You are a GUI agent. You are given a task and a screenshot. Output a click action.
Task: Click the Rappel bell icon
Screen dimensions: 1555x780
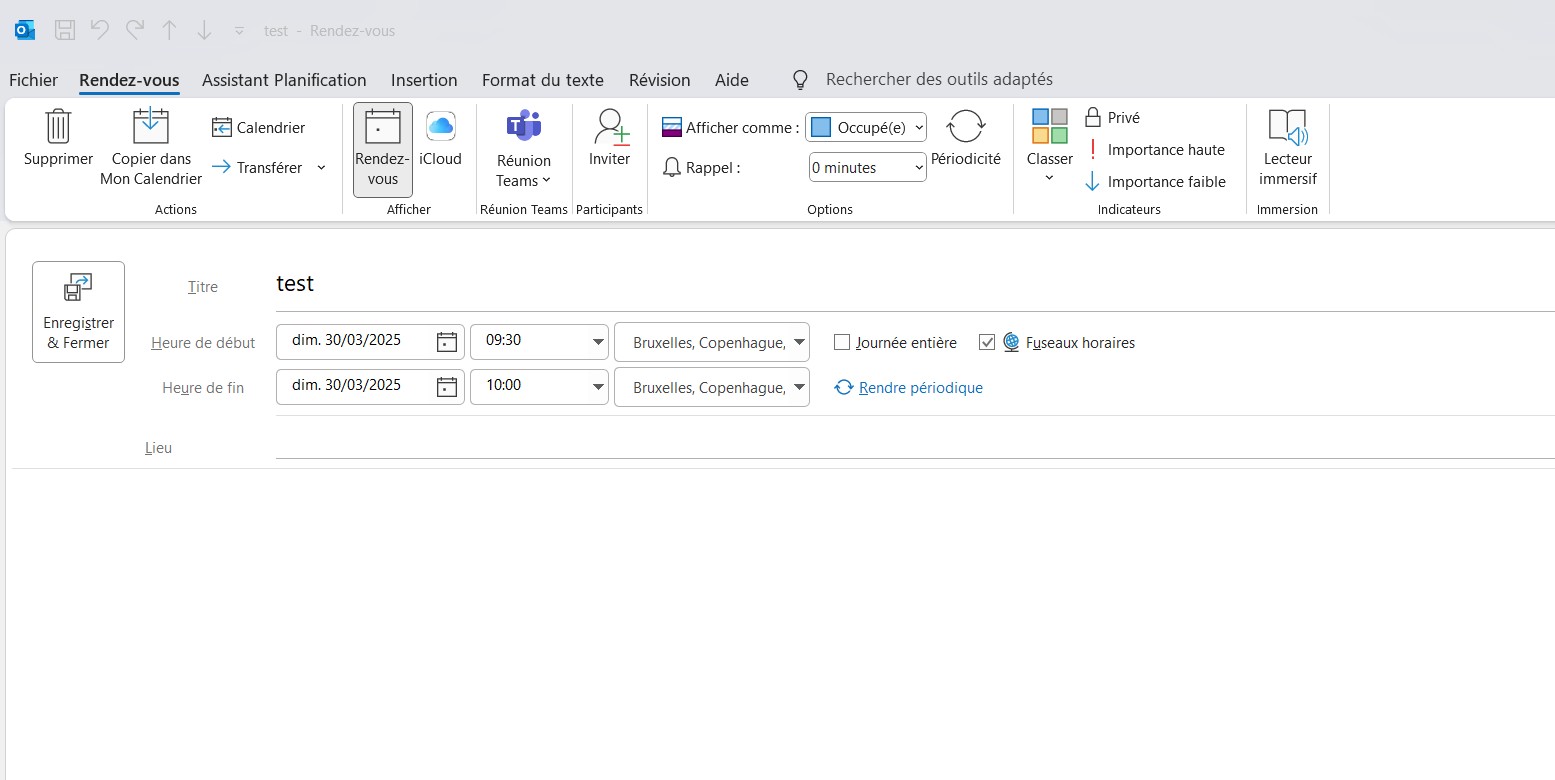[672, 168]
